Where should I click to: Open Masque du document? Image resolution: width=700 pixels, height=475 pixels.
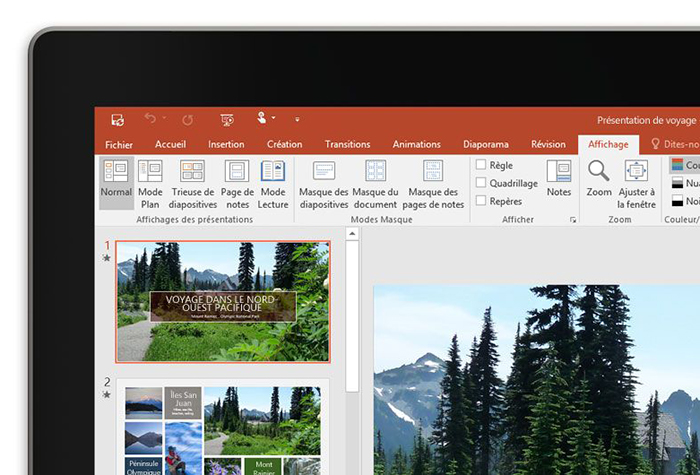[x=375, y=181]
